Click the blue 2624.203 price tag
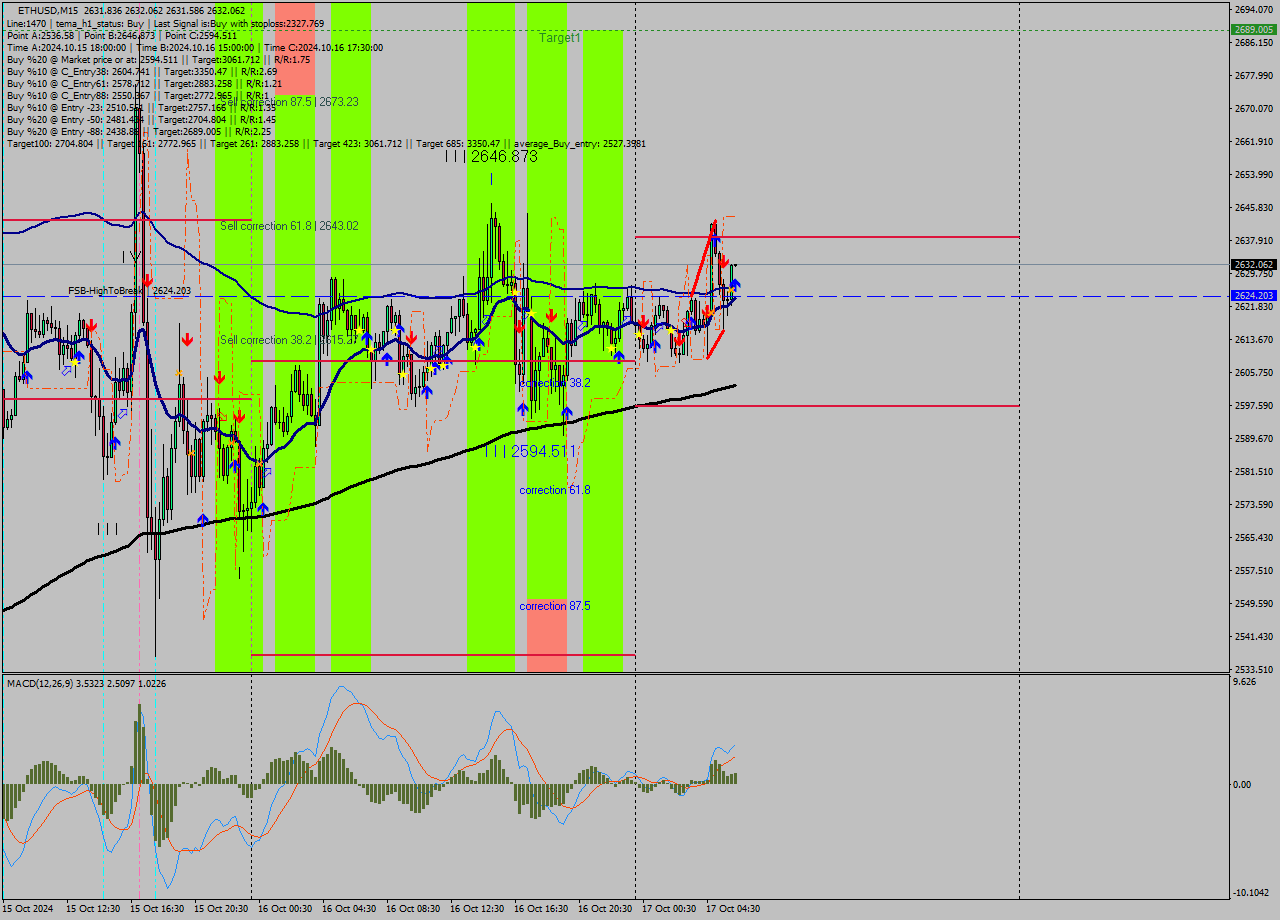1280x920 pixels. (x=1254, y=296)
